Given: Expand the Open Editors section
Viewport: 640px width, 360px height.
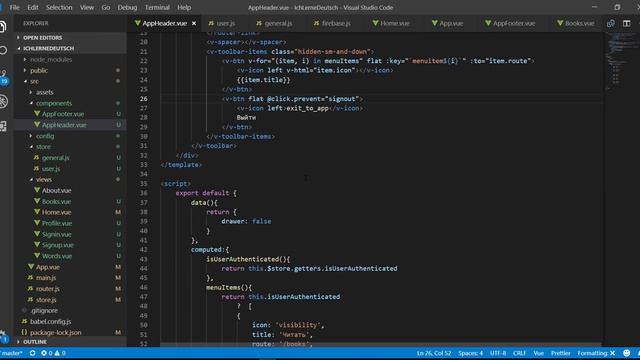Looking at the screenshot, I should pos(70,38).
